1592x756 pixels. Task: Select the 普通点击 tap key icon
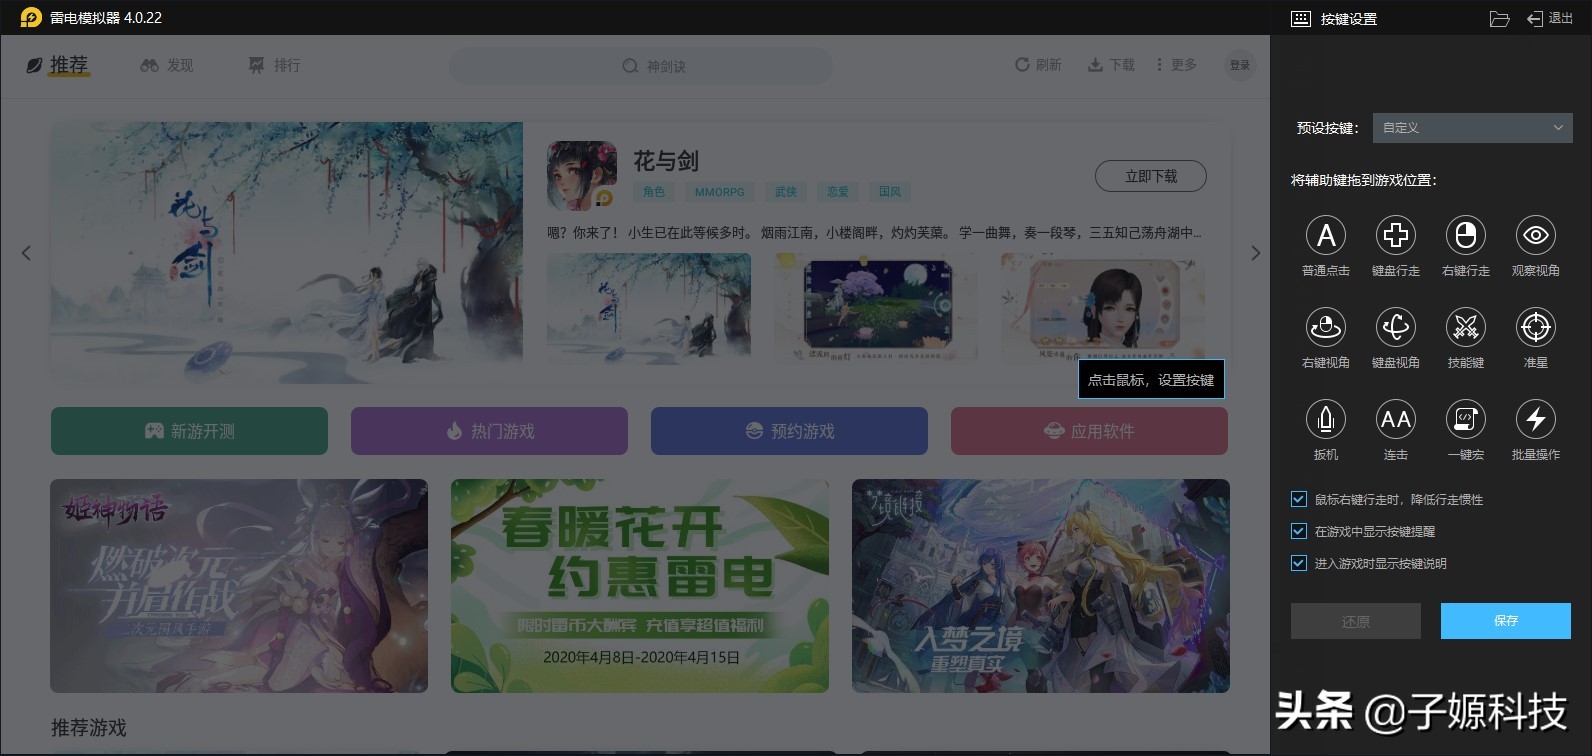pos(1326,235)
